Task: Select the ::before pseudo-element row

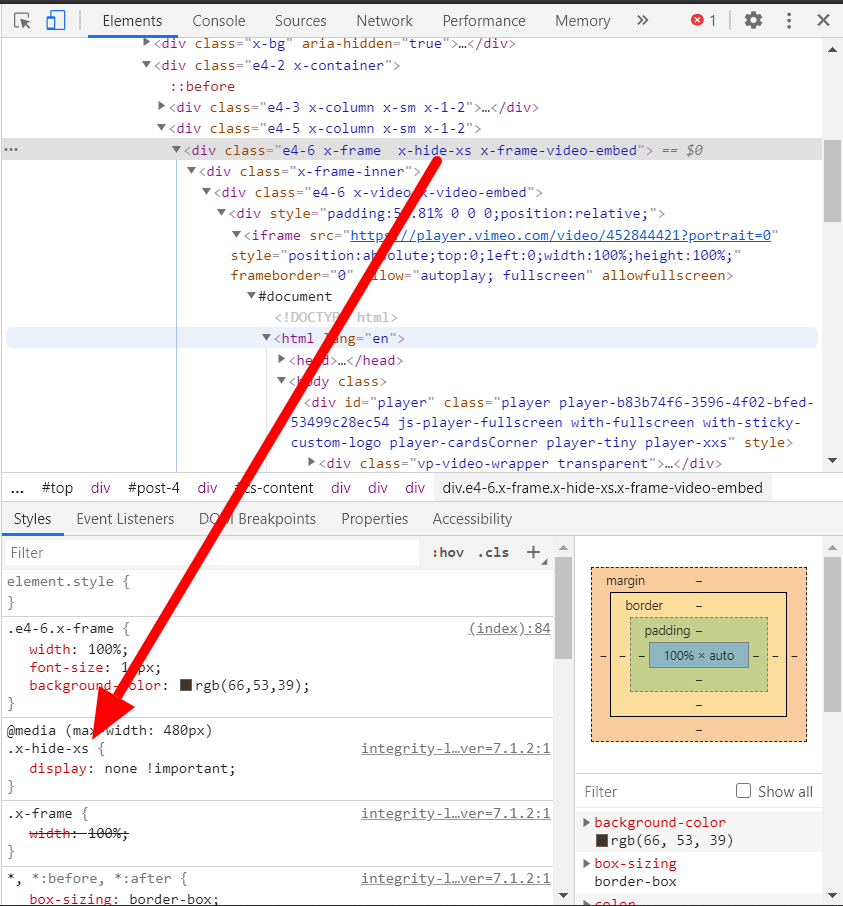Action: click(202, 86)
